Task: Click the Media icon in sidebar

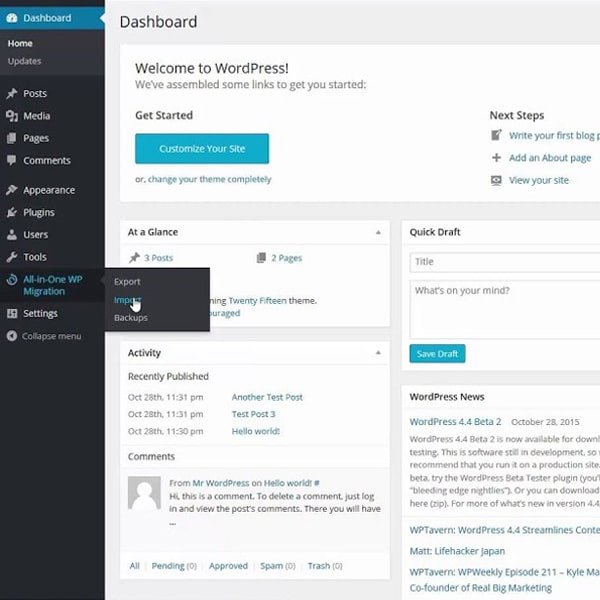Action: click(12, 116)
